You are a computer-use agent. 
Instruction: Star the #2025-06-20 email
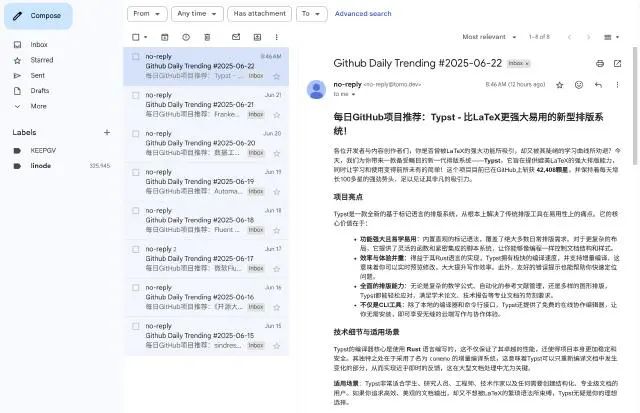[x=276, y=153]
